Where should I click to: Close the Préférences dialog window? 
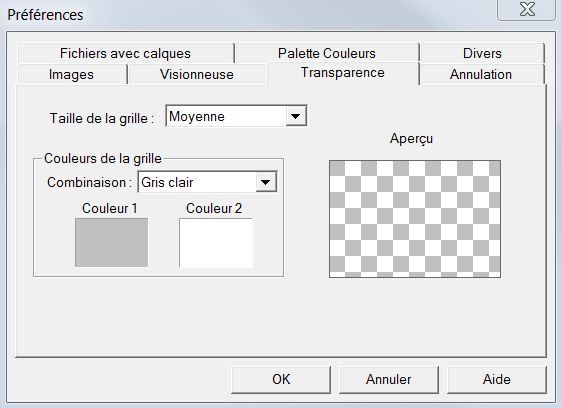(x=527, y=9)
